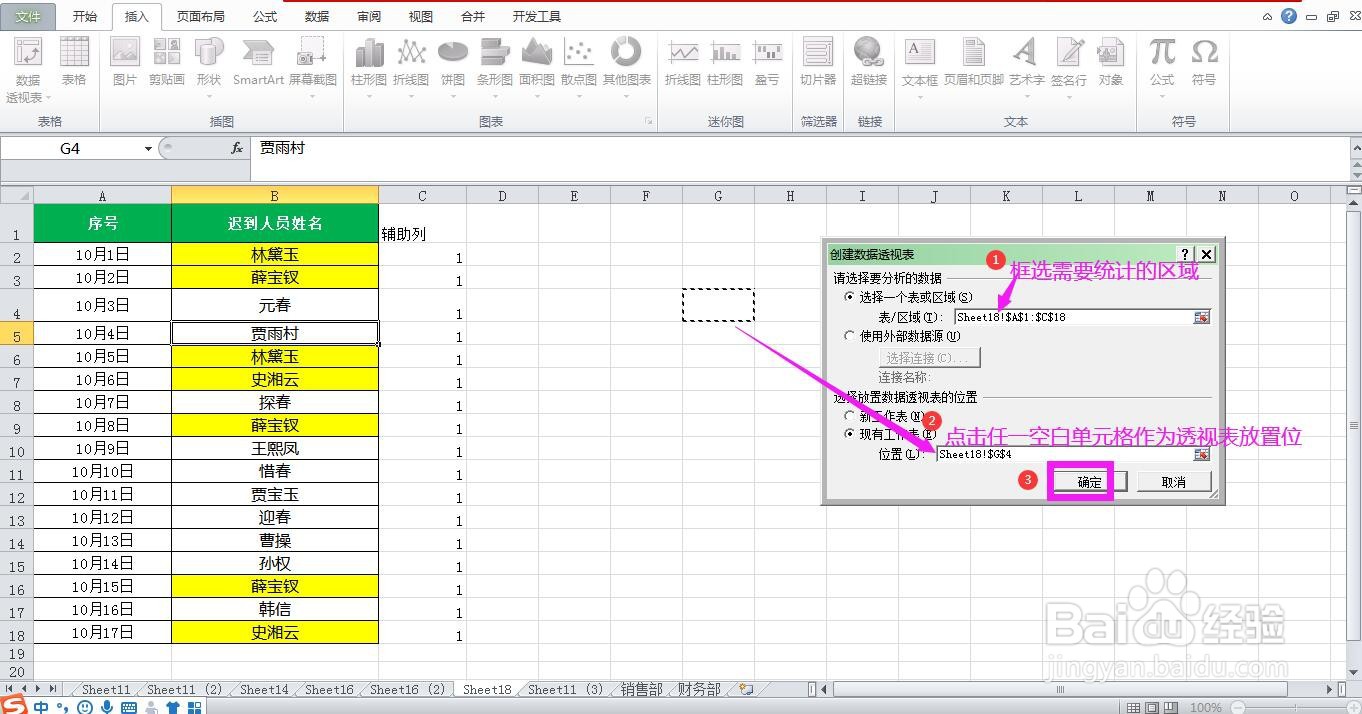Take a Screenshot (屏幕截图)
The width and height of the screenshot is (1362, 714).
pos(313,67)
